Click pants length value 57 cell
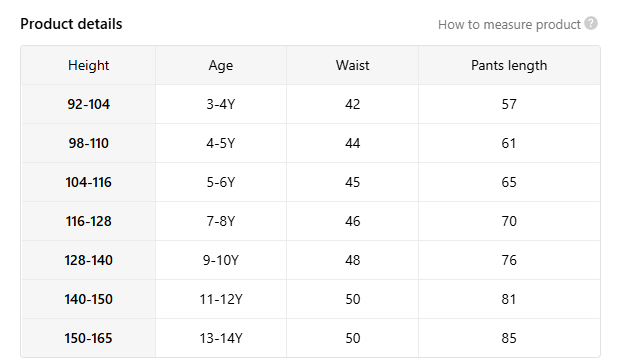622x364 pixels. coord(509,104)
